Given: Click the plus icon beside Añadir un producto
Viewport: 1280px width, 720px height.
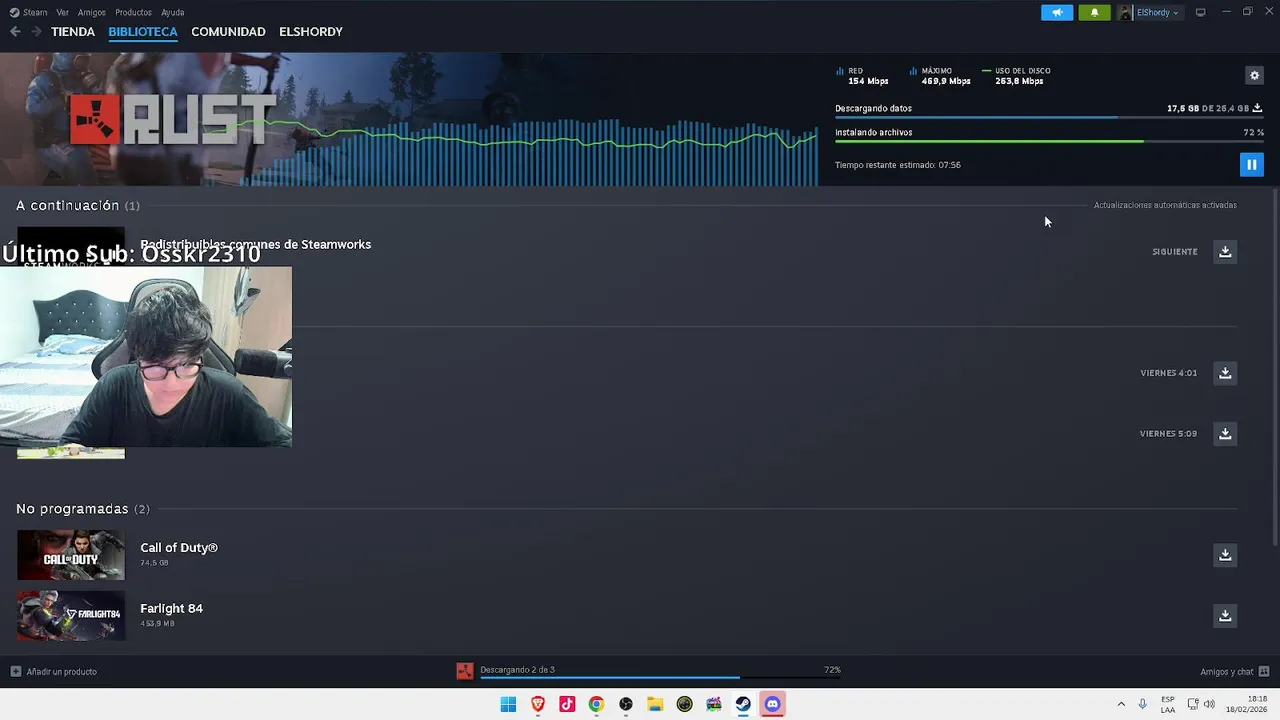Looking at the screenshot, I should [16, 672].
